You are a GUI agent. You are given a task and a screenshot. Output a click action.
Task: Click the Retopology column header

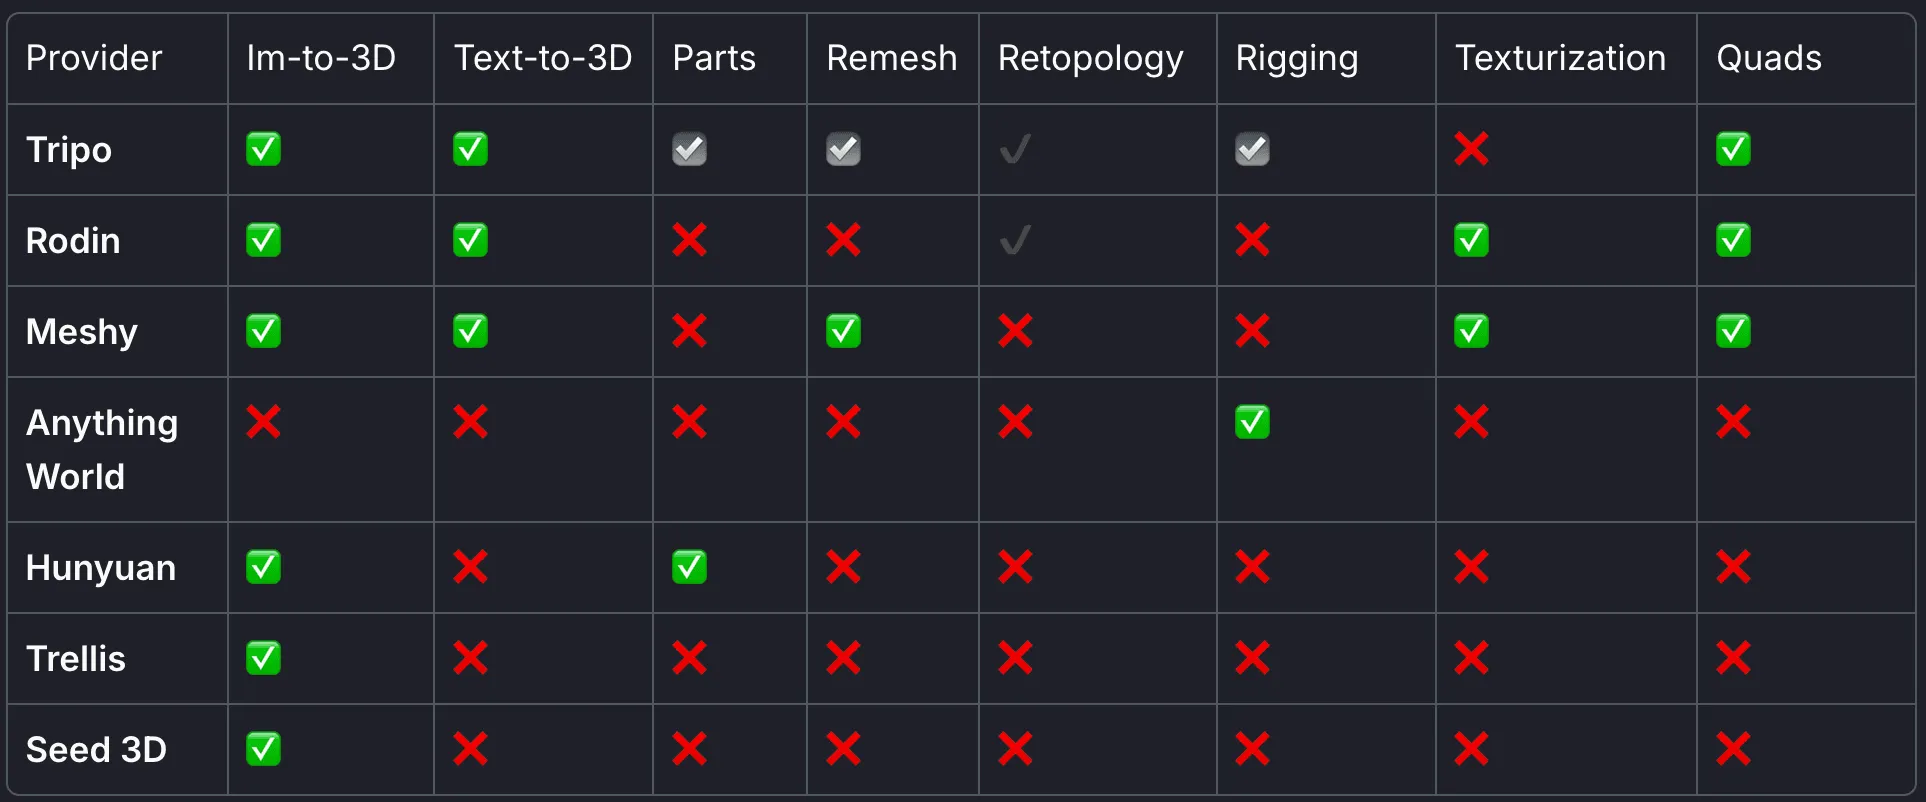(1090, 58)
